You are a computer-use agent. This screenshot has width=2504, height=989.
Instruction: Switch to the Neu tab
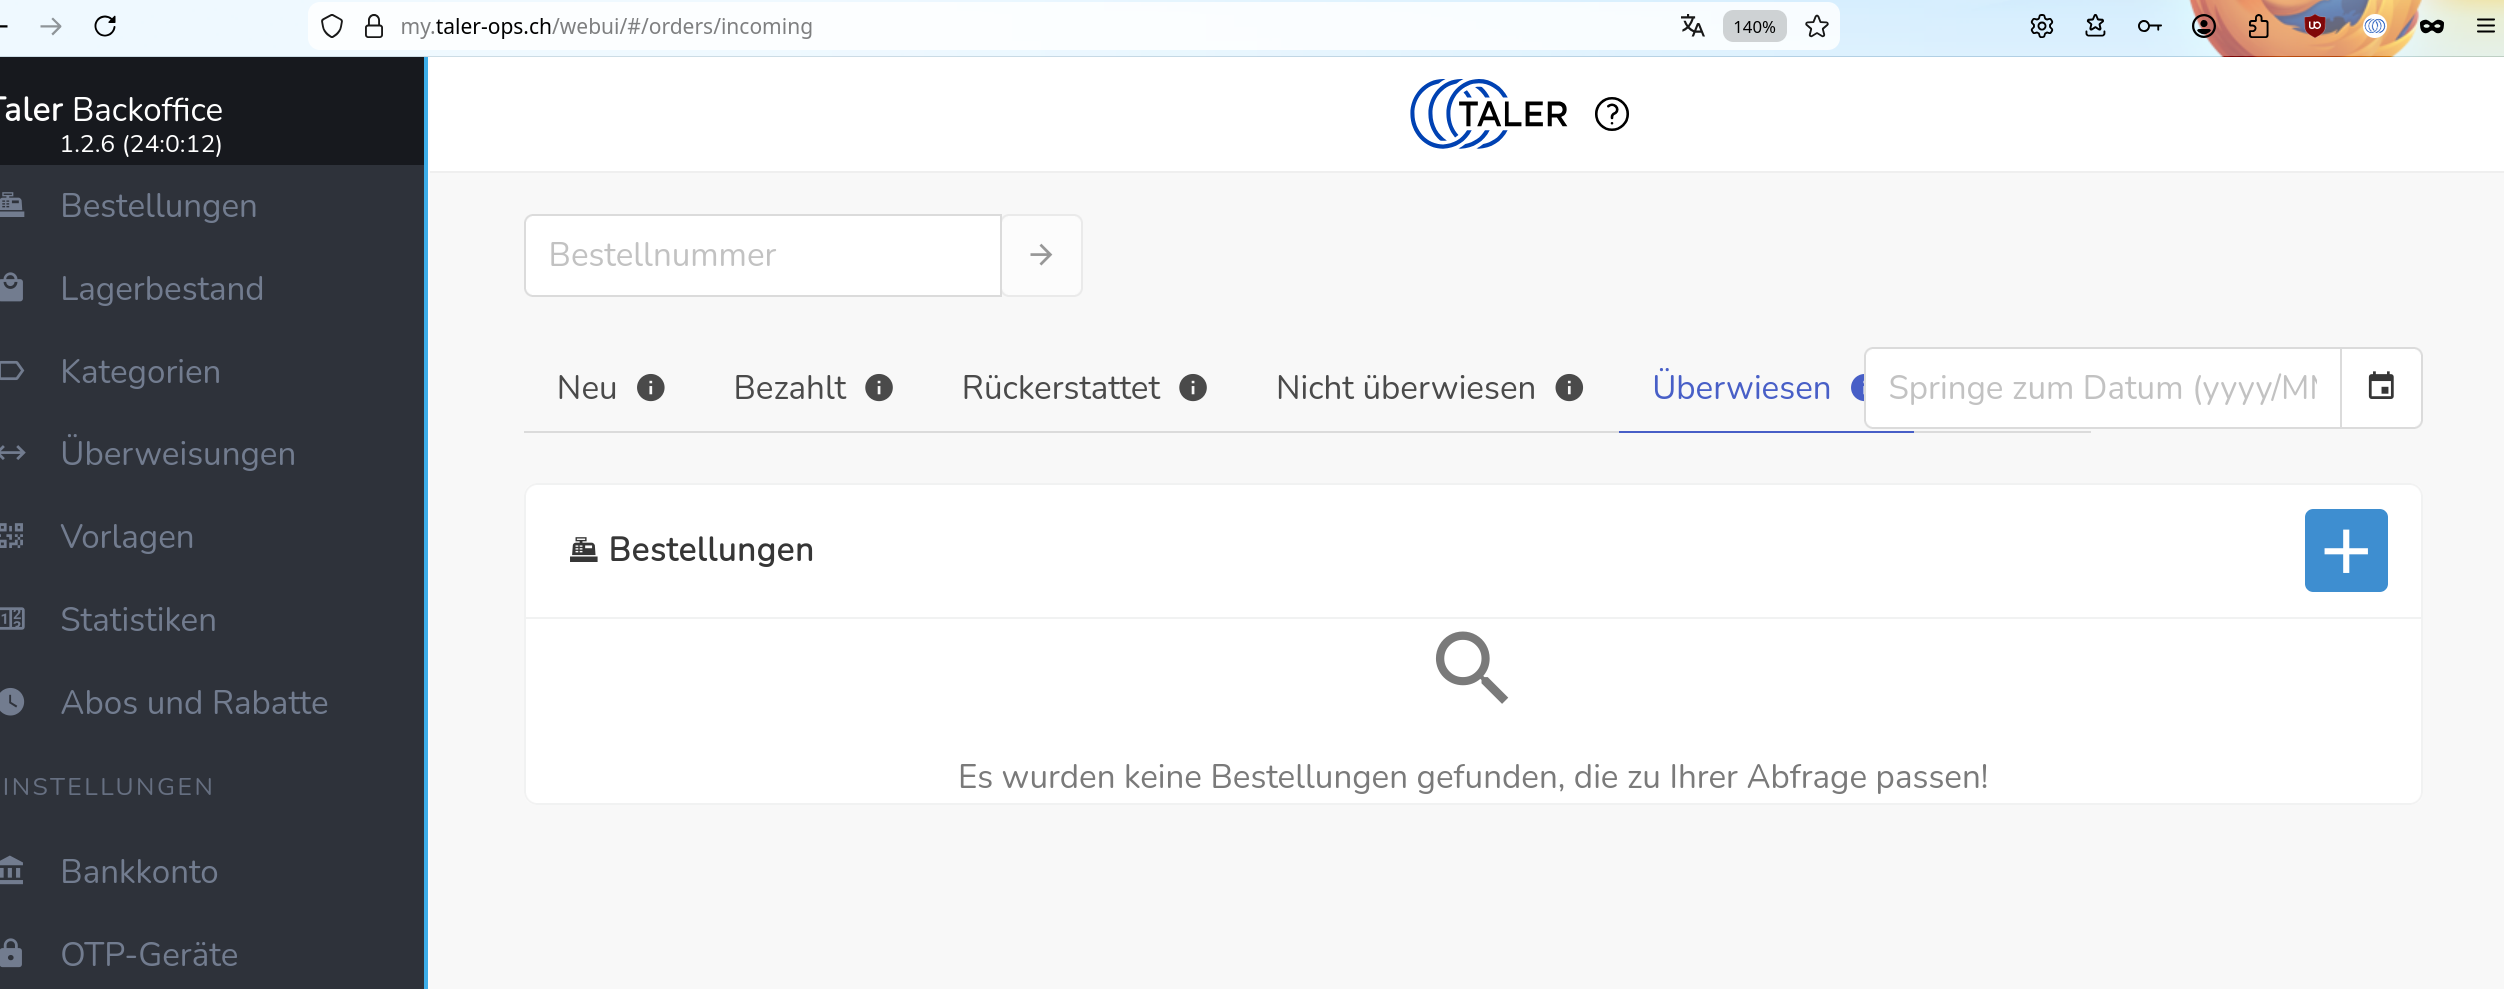coord(587,388)
